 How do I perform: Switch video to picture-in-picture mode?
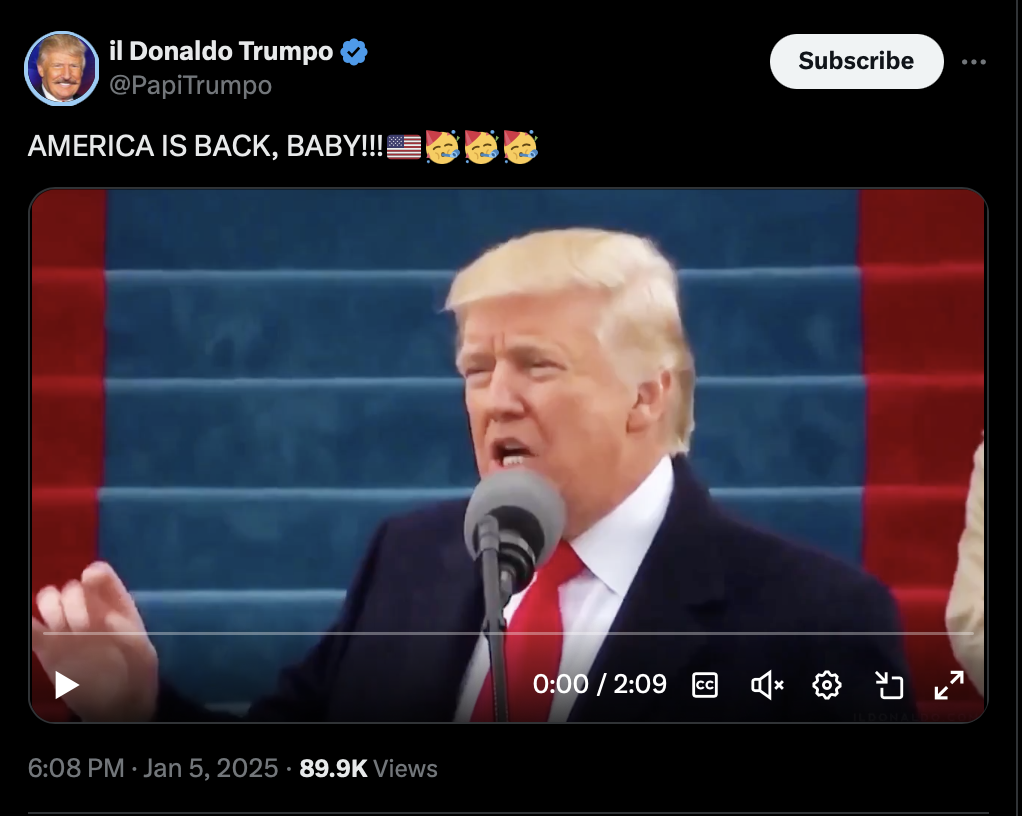pos(888,685)
